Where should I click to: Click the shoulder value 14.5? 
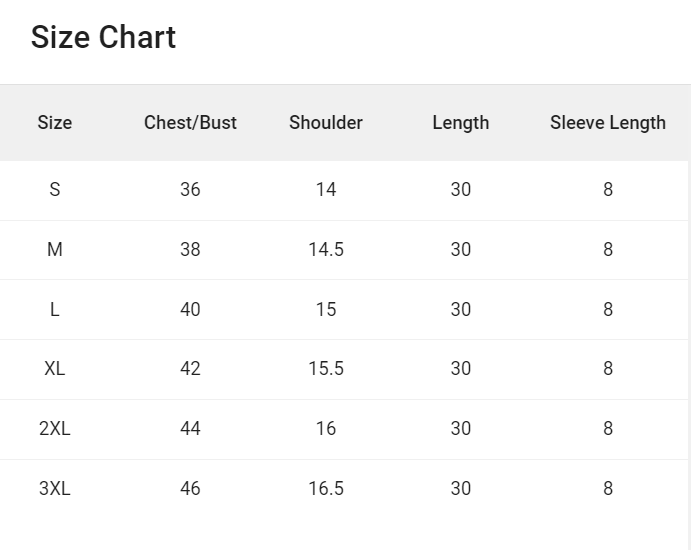(326, 250)
